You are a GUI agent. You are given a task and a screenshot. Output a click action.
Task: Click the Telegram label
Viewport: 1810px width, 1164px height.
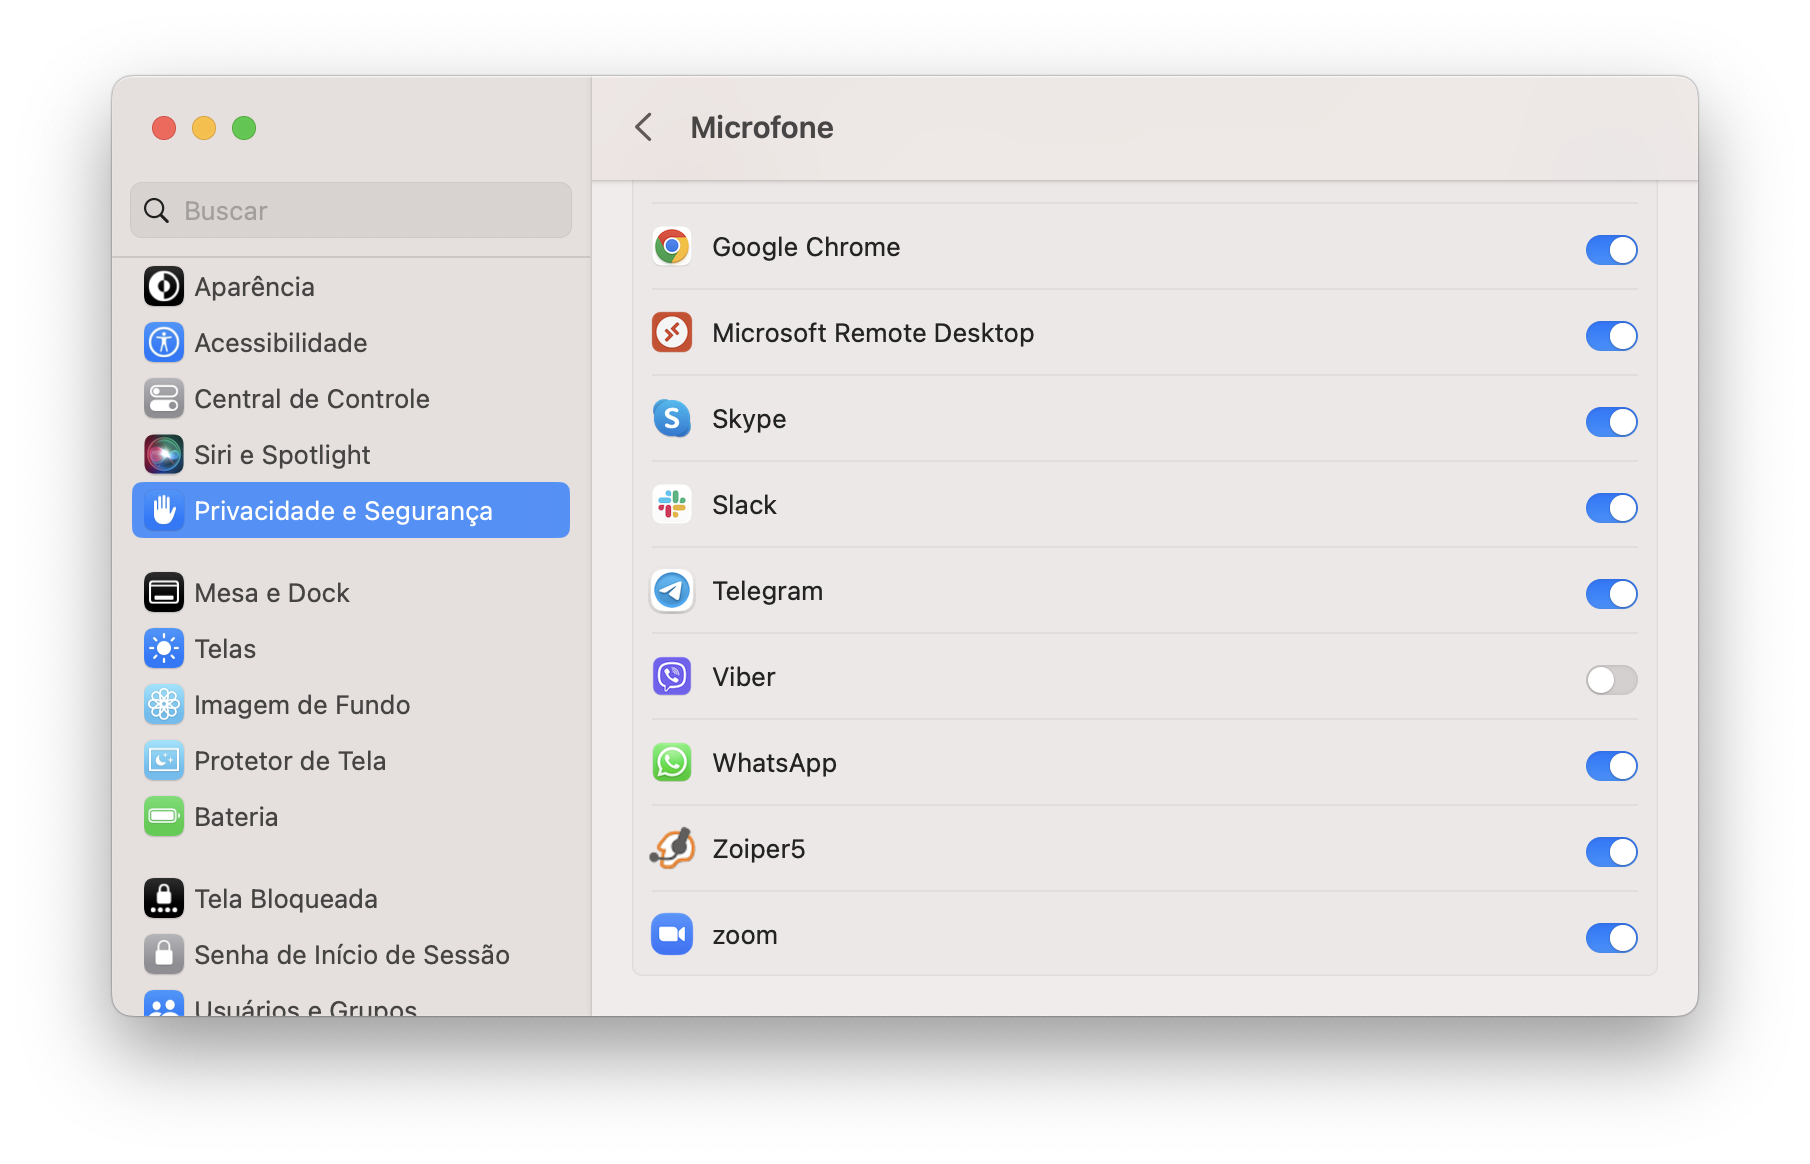pos(767,591)
